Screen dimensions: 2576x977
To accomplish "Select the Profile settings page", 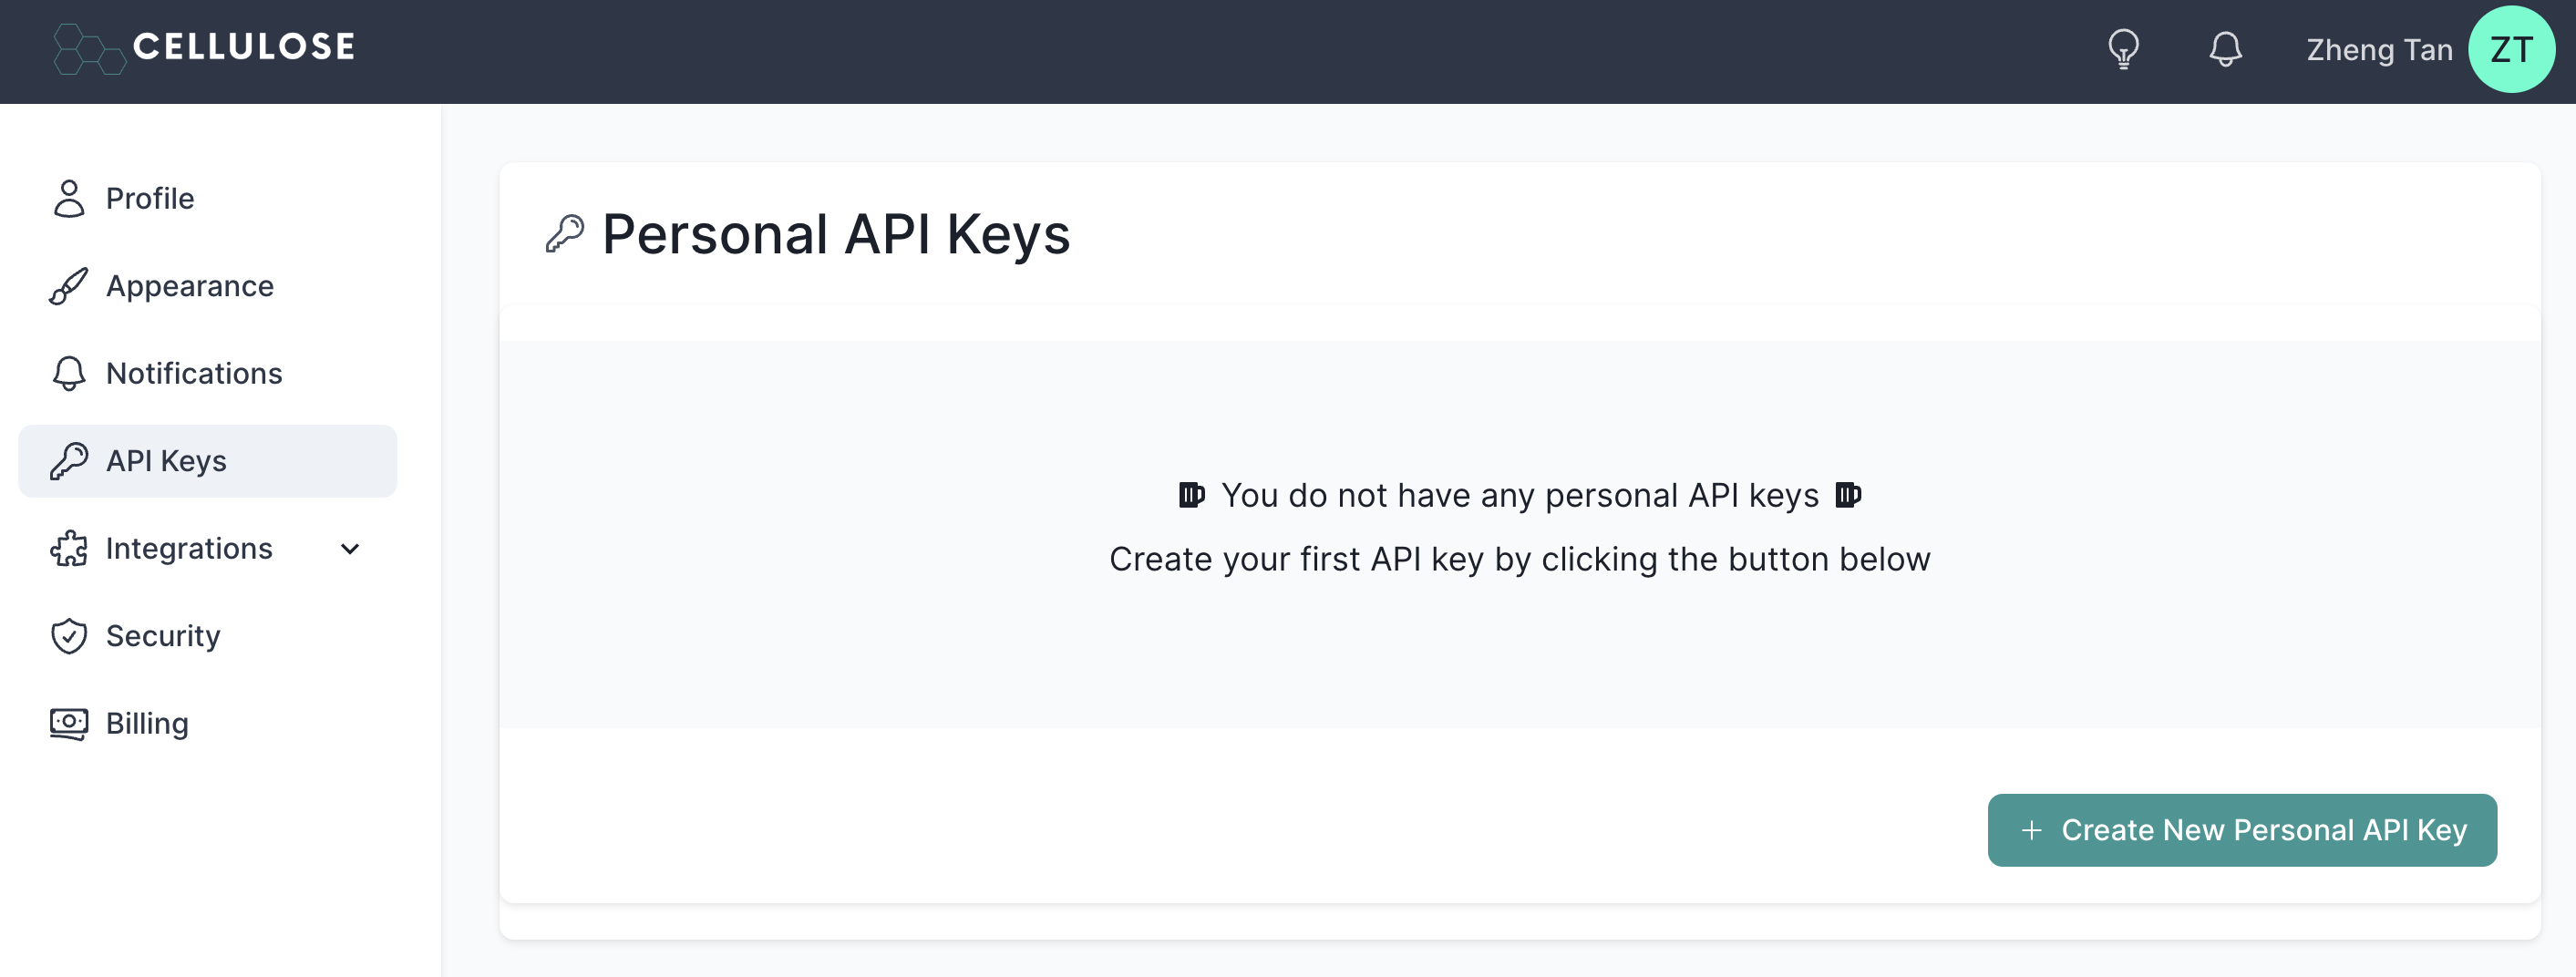I will [150, 198].
